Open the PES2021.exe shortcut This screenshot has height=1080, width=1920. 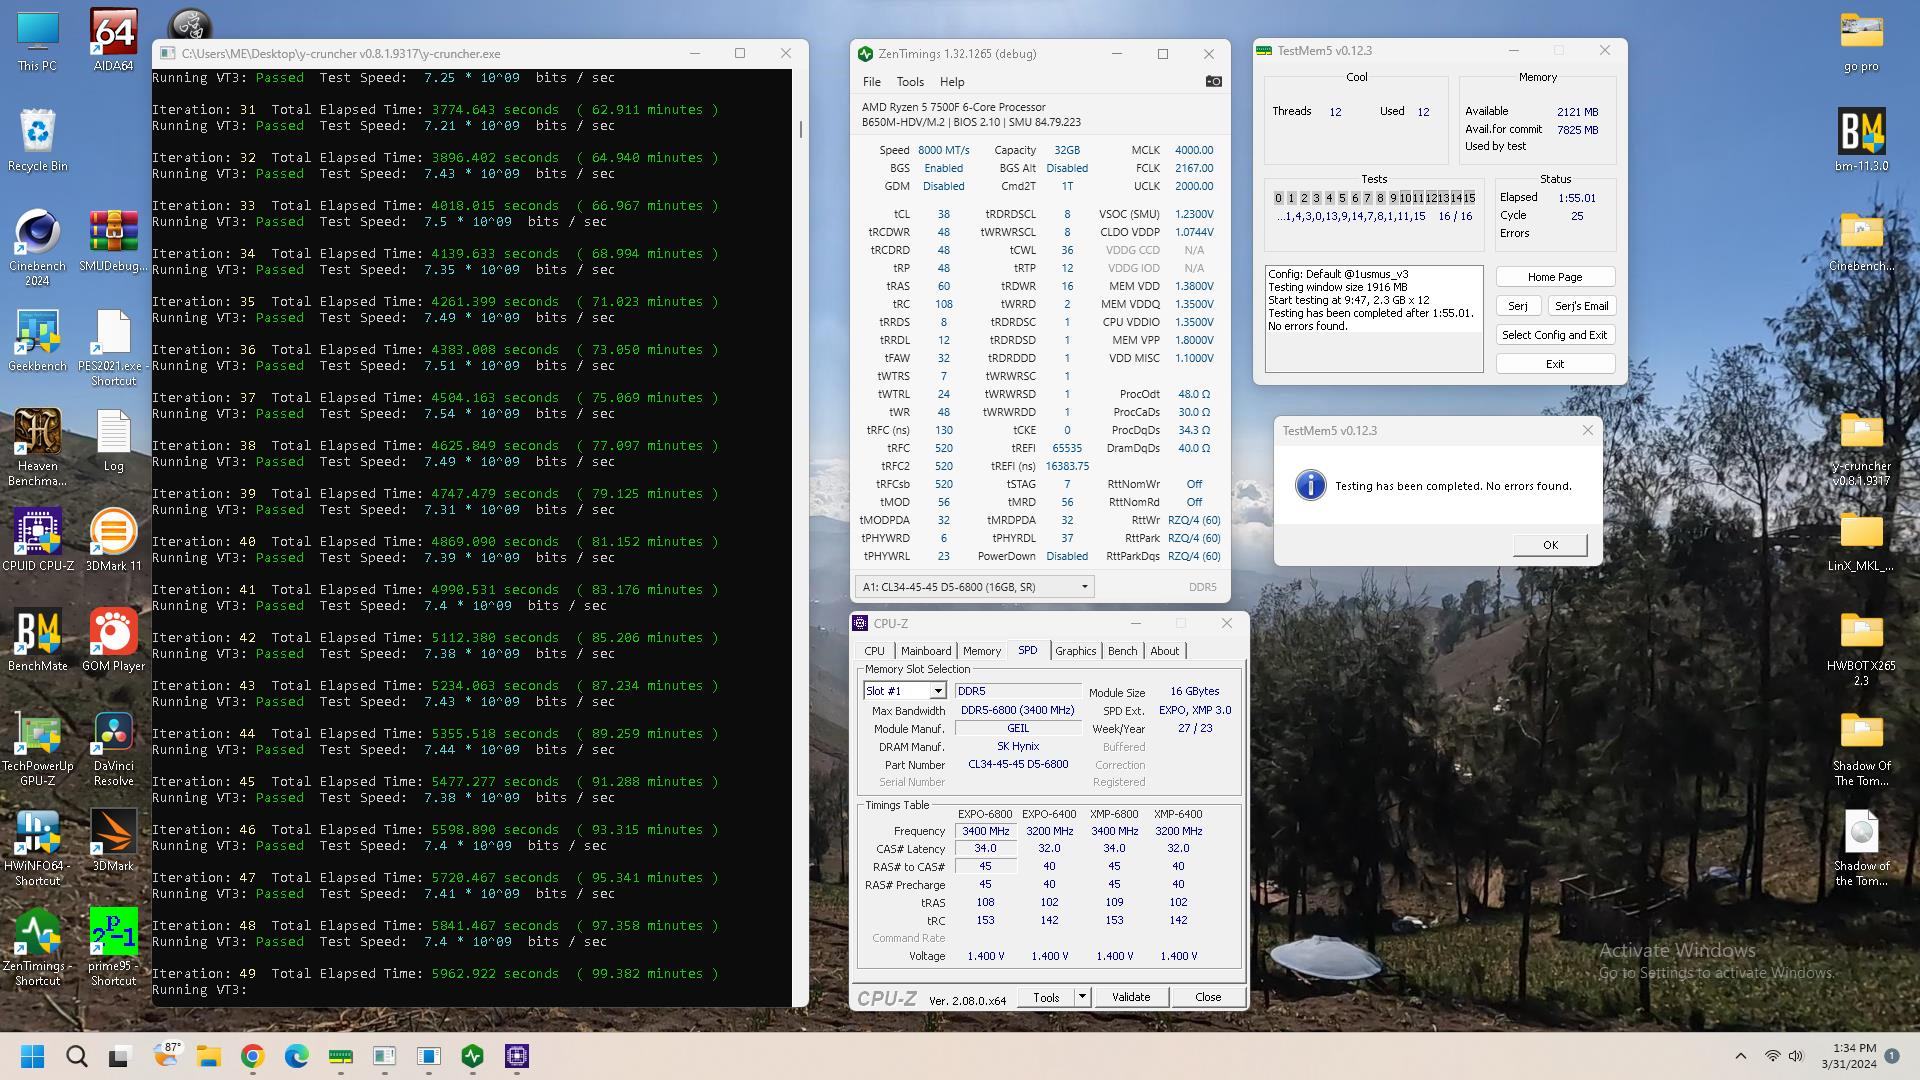click(113, 347)
